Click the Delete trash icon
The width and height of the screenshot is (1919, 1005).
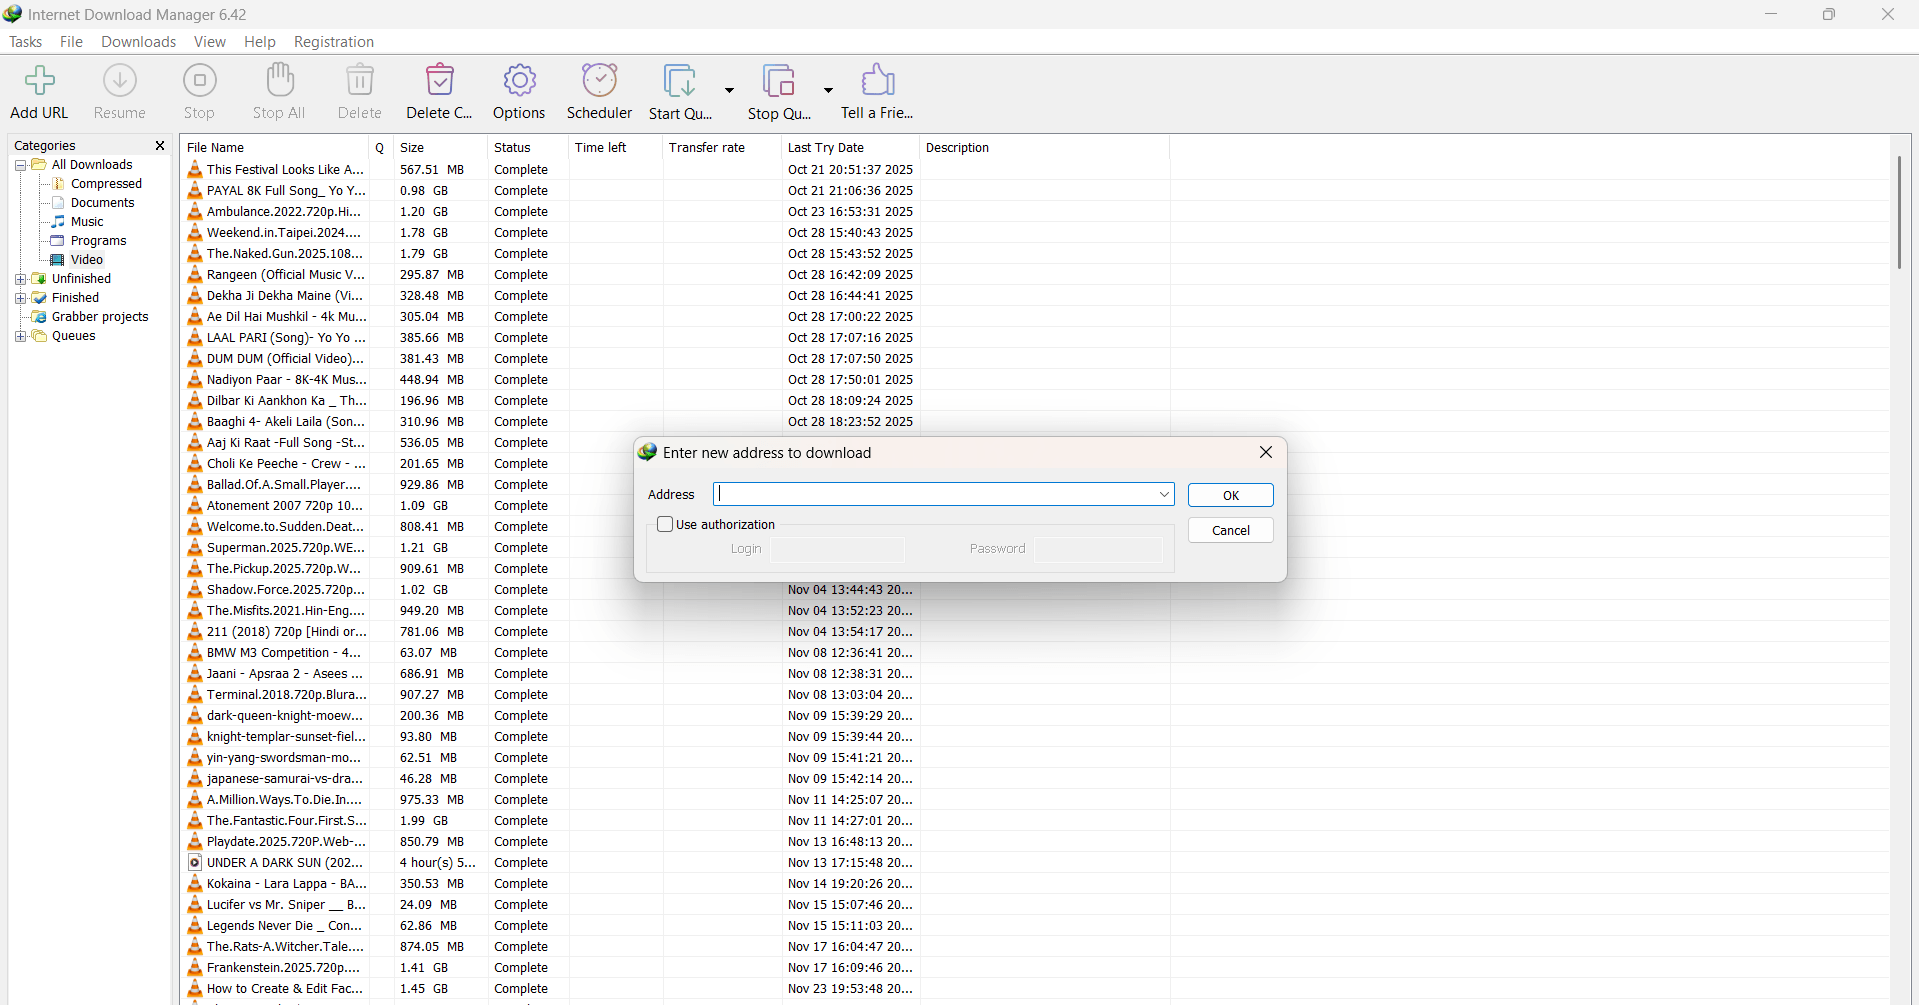click(360, 81)
